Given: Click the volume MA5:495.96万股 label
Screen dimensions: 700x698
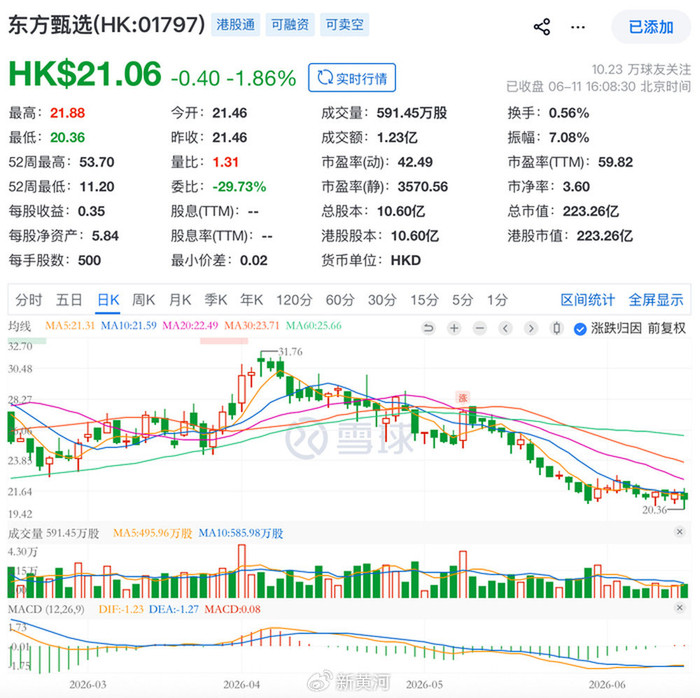Looking at the screenshot, I should [152, 533].
